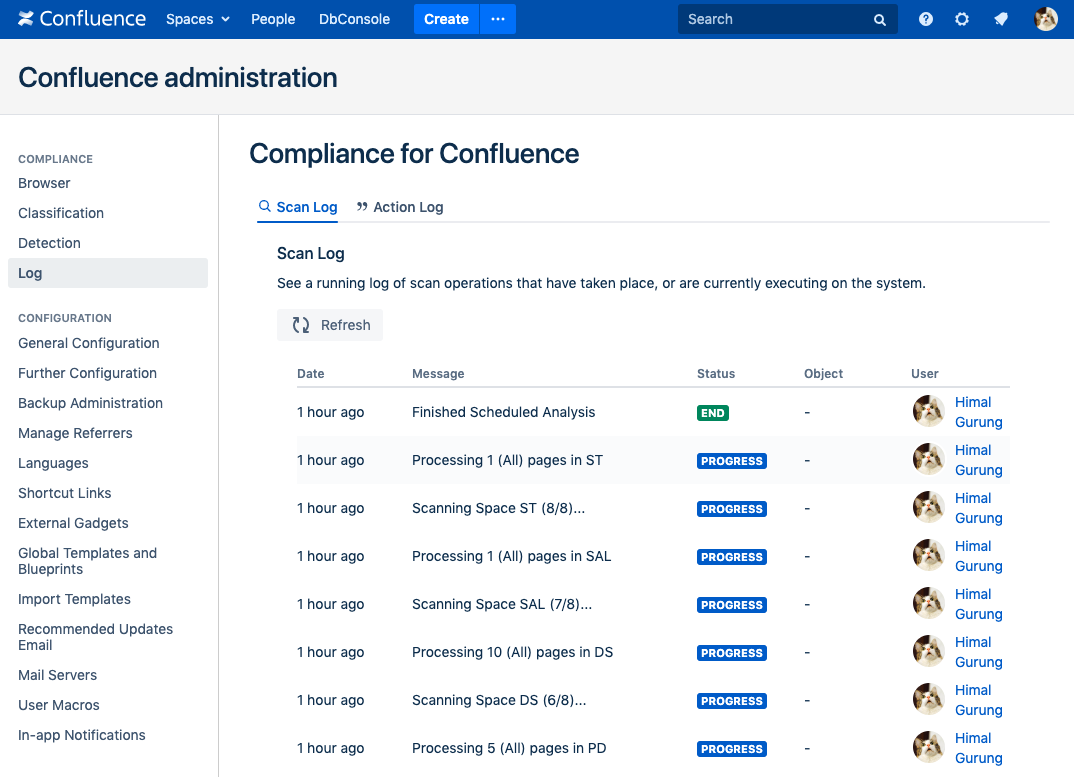1074x777 pixels.
Task: Open the settings gear icon
Action: 962,19
